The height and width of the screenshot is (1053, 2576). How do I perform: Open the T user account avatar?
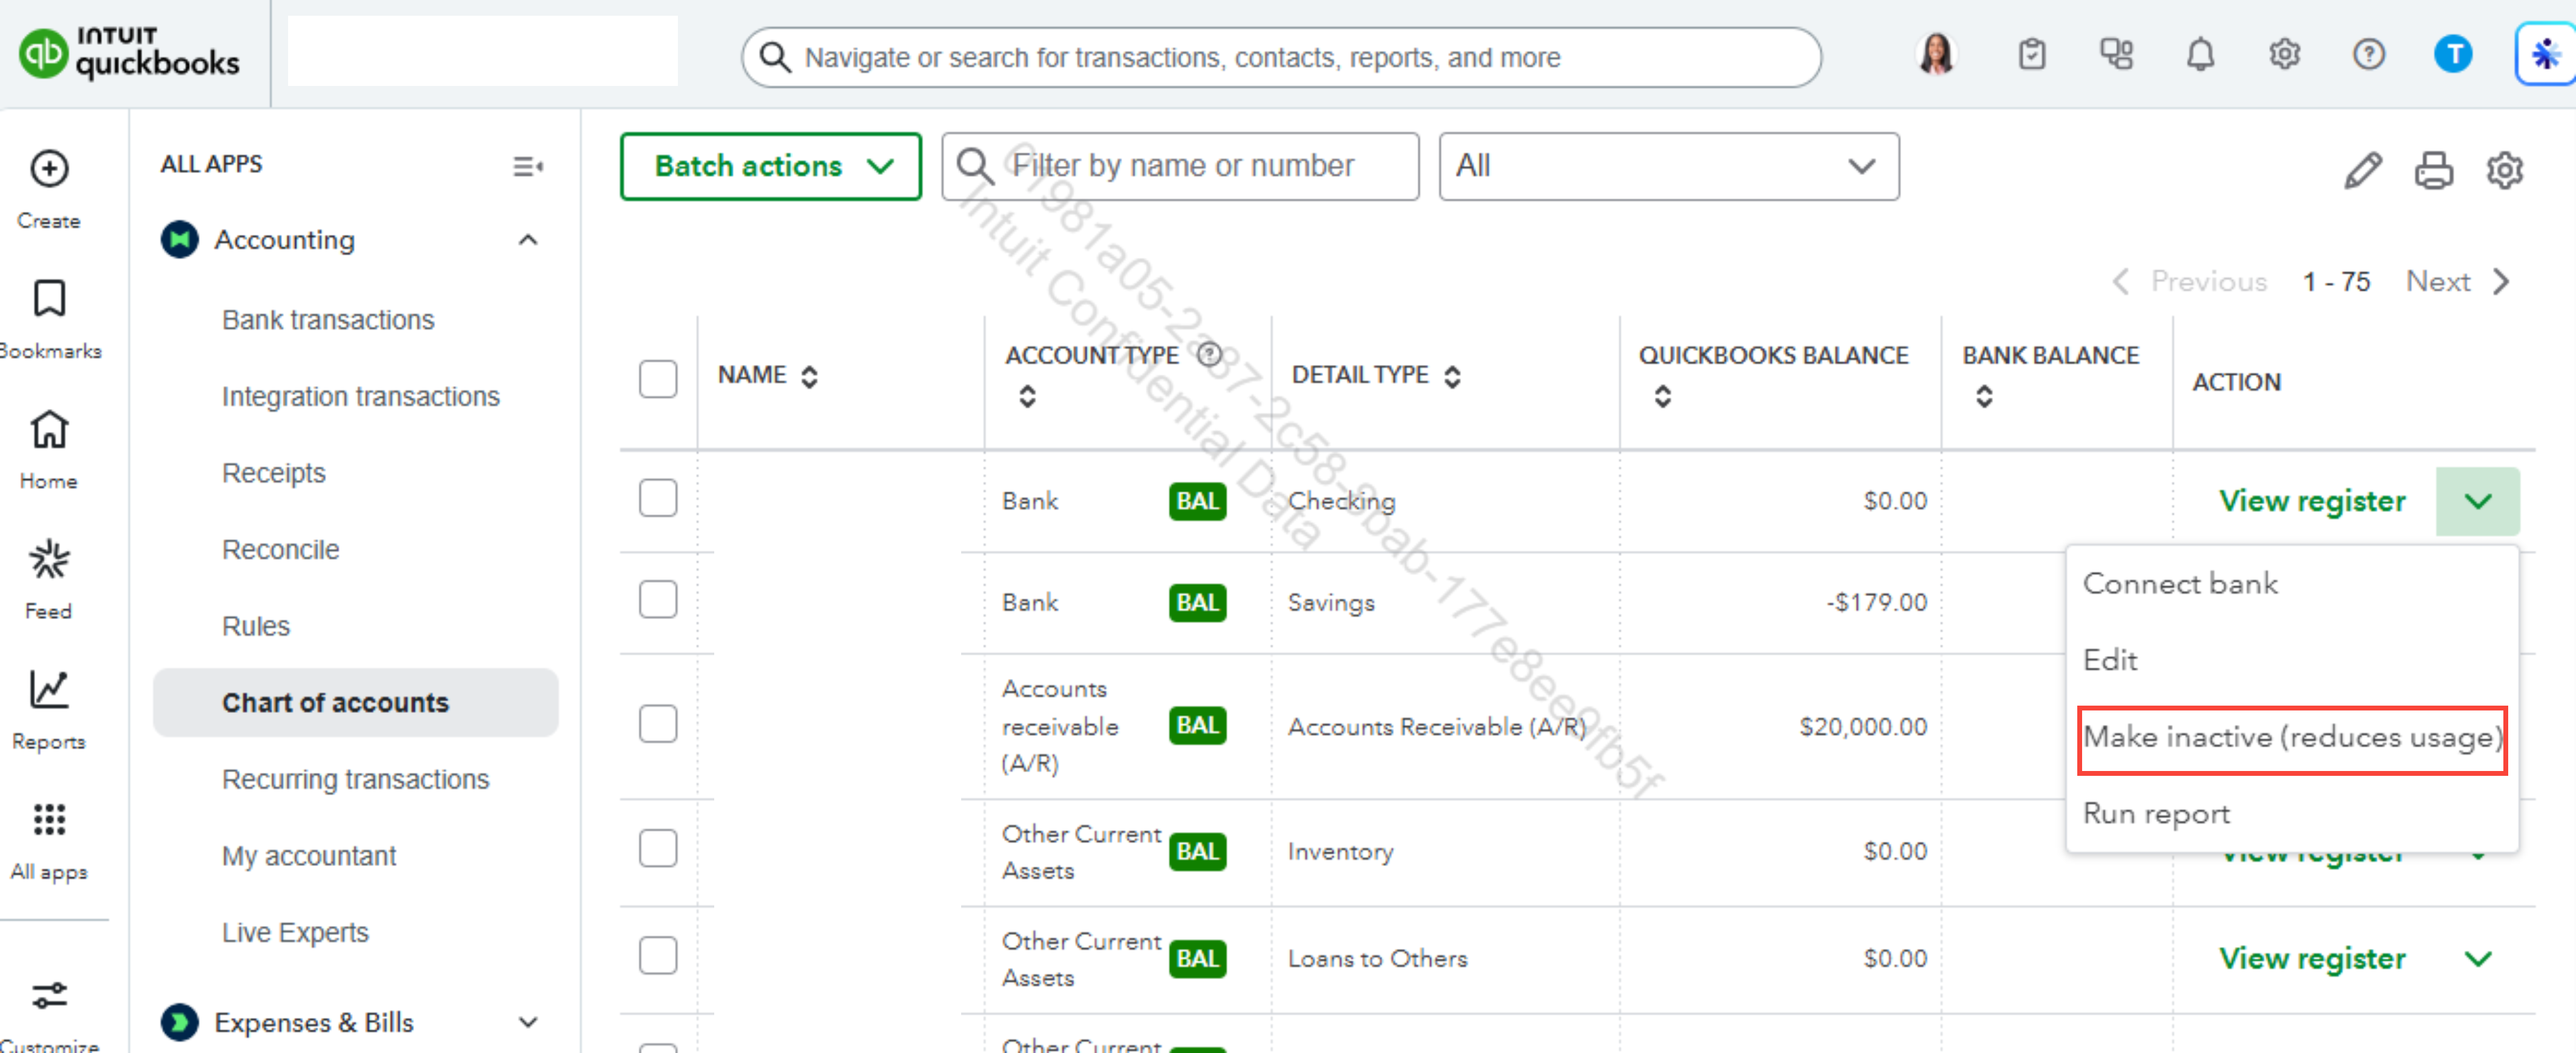[x=2453, y=54]
